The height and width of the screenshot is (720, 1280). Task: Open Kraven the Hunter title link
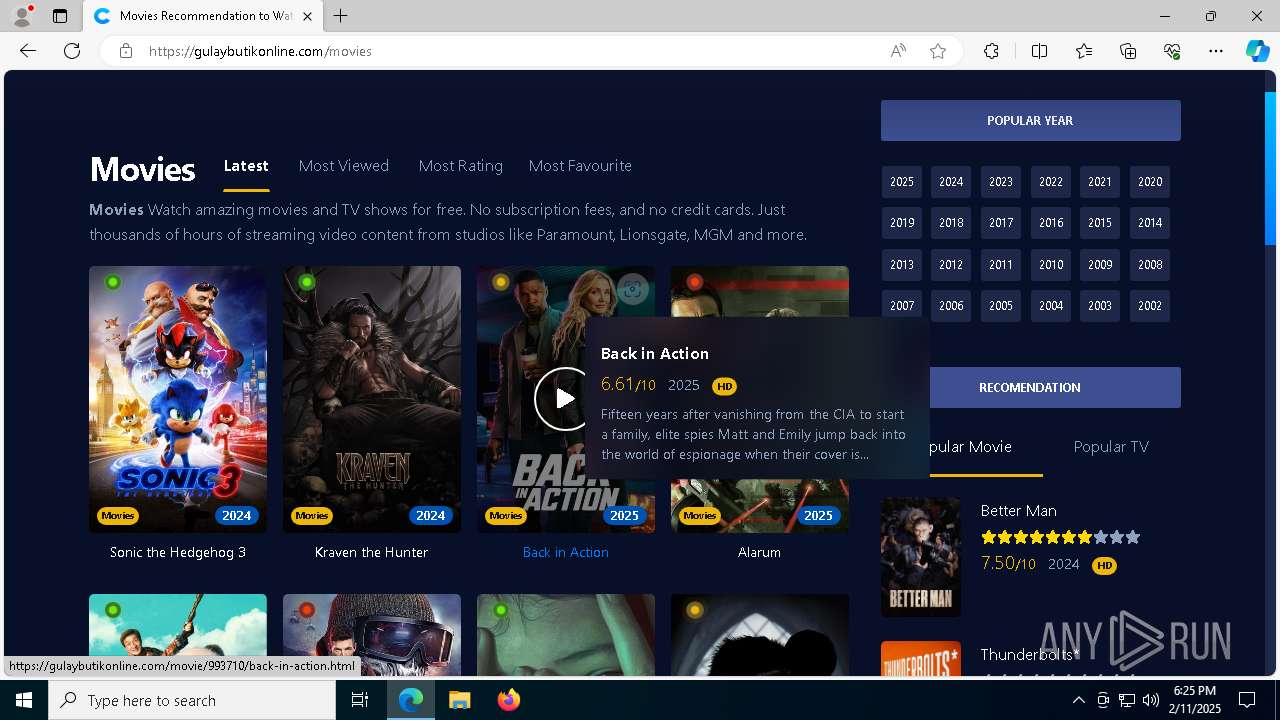click(371, 552)
